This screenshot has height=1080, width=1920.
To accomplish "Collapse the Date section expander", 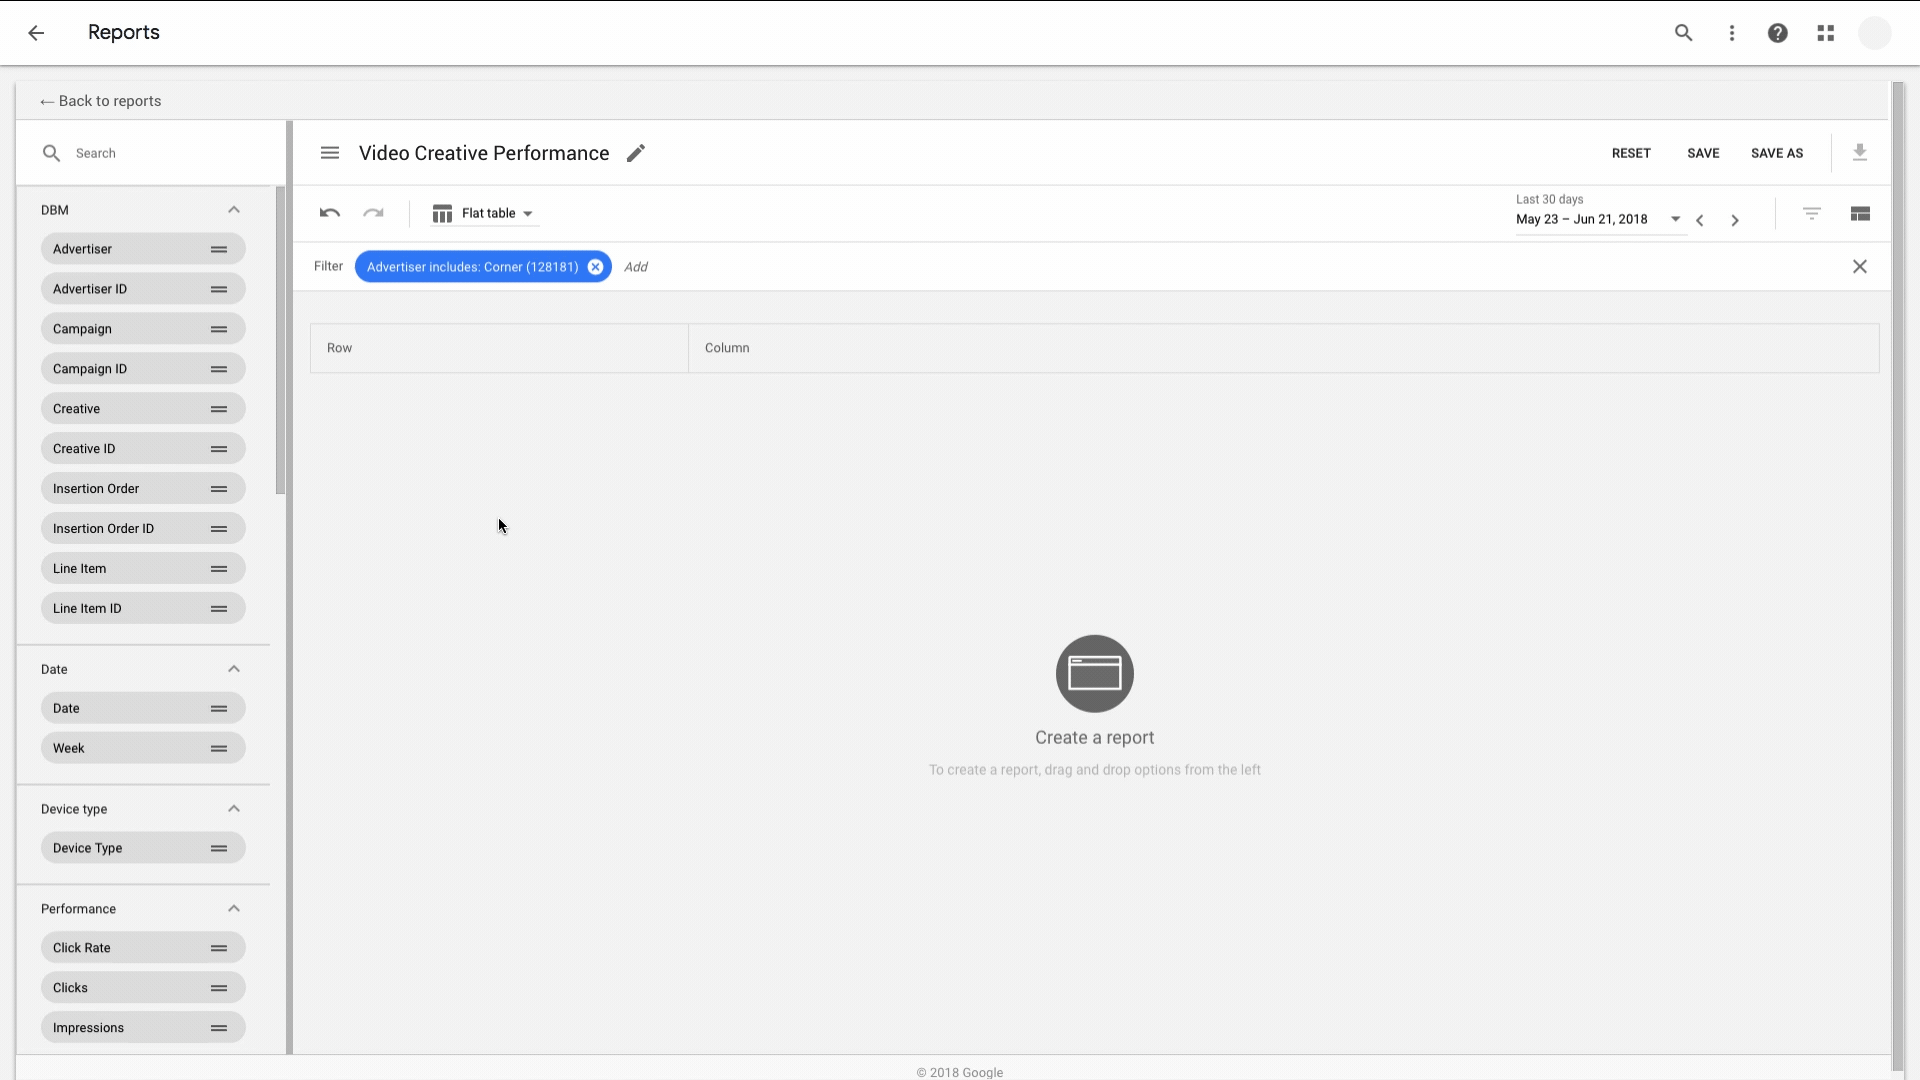I will pyautogui.click(x=233, y=669).
